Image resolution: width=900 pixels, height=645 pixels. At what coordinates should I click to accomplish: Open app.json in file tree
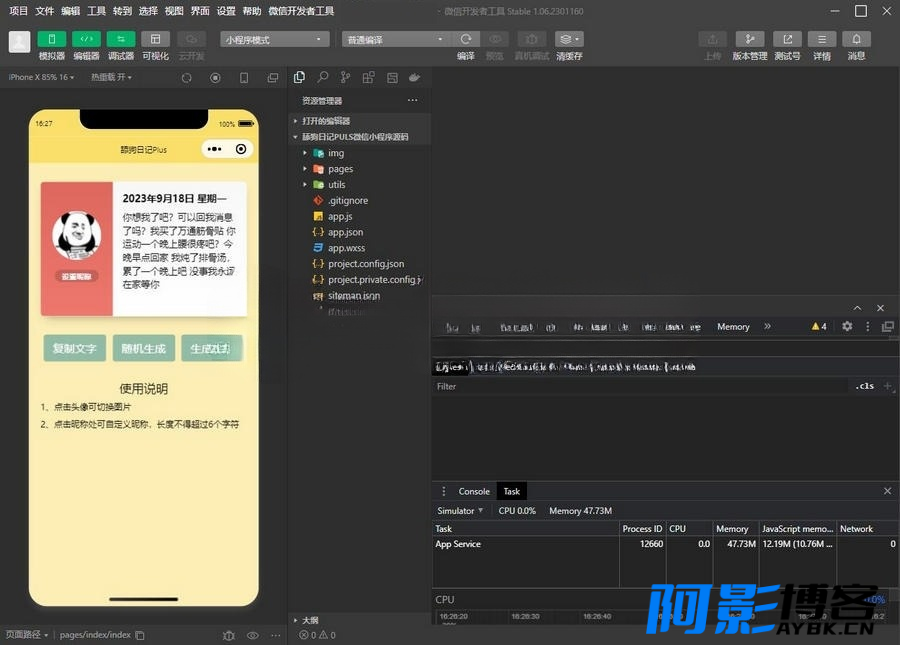(345, 232)
